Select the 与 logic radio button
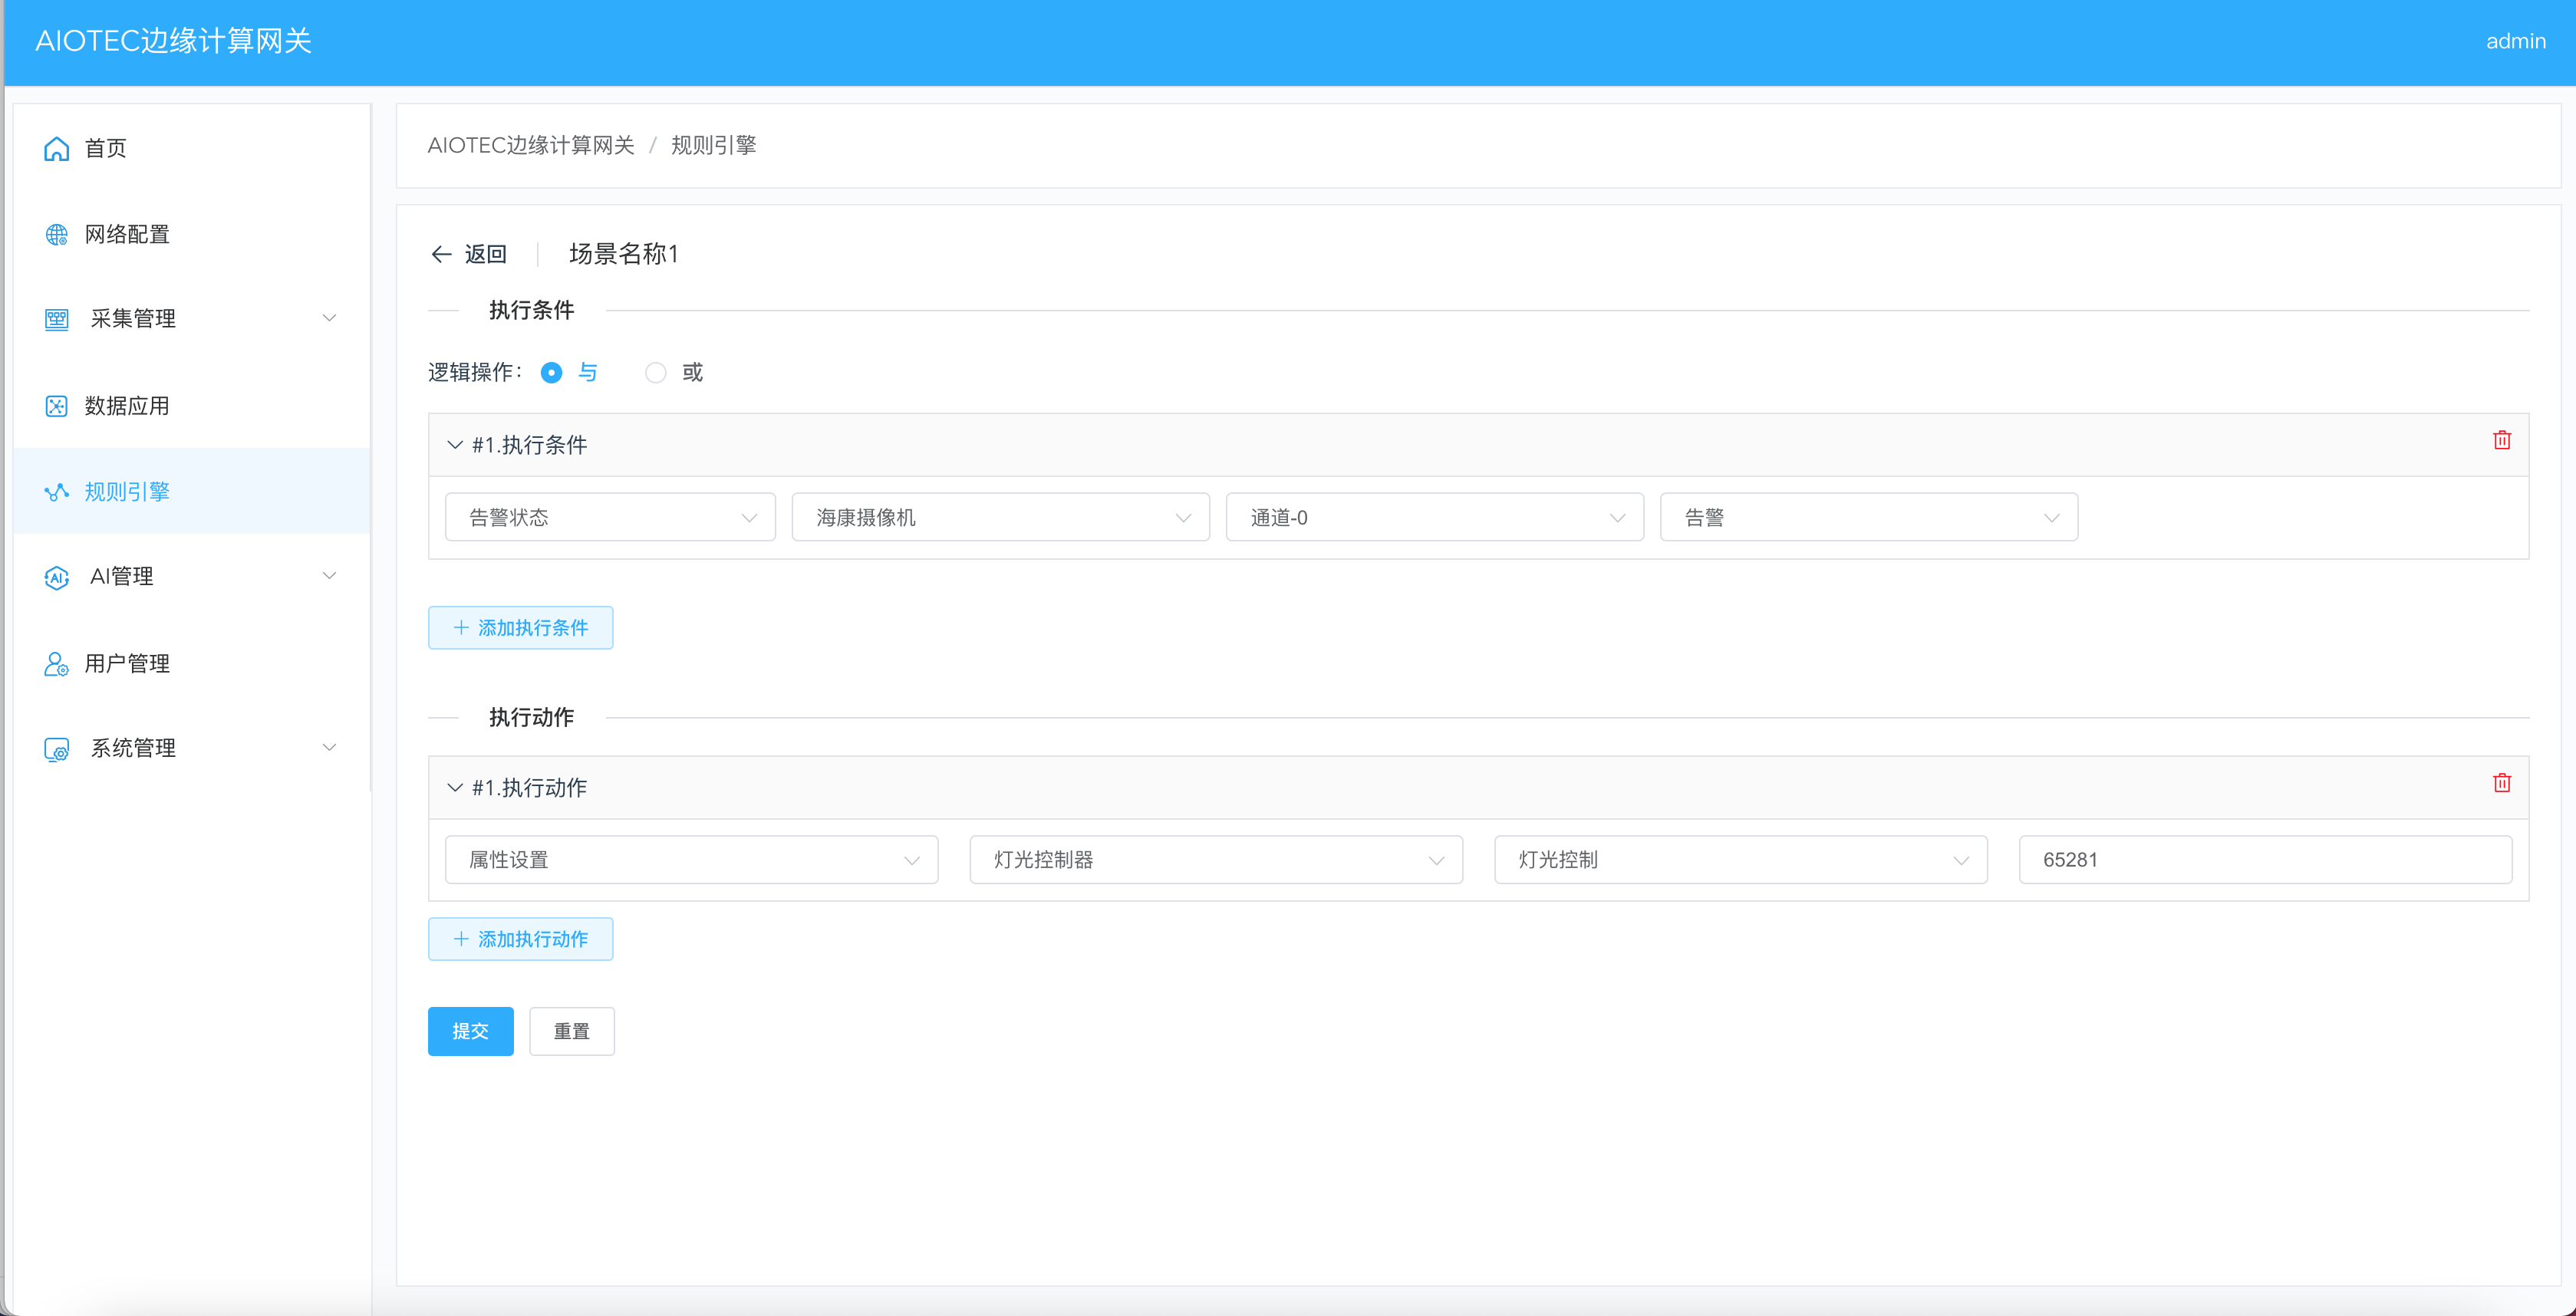 pyautogui.click(x=551, y=373)
